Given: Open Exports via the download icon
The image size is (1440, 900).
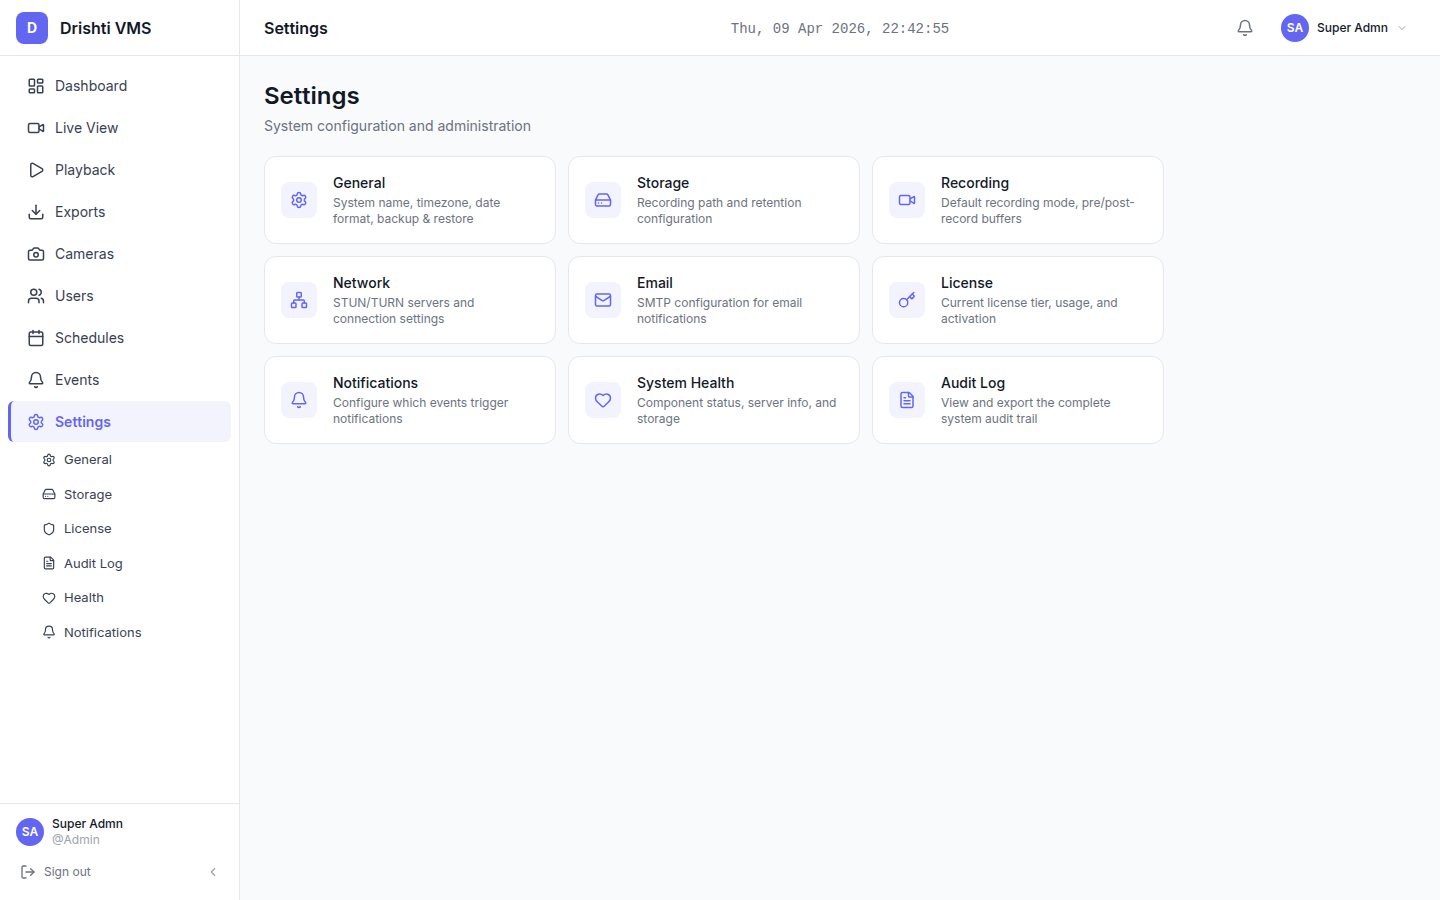Looking at the screenshot, I should (x=36, y=211).
